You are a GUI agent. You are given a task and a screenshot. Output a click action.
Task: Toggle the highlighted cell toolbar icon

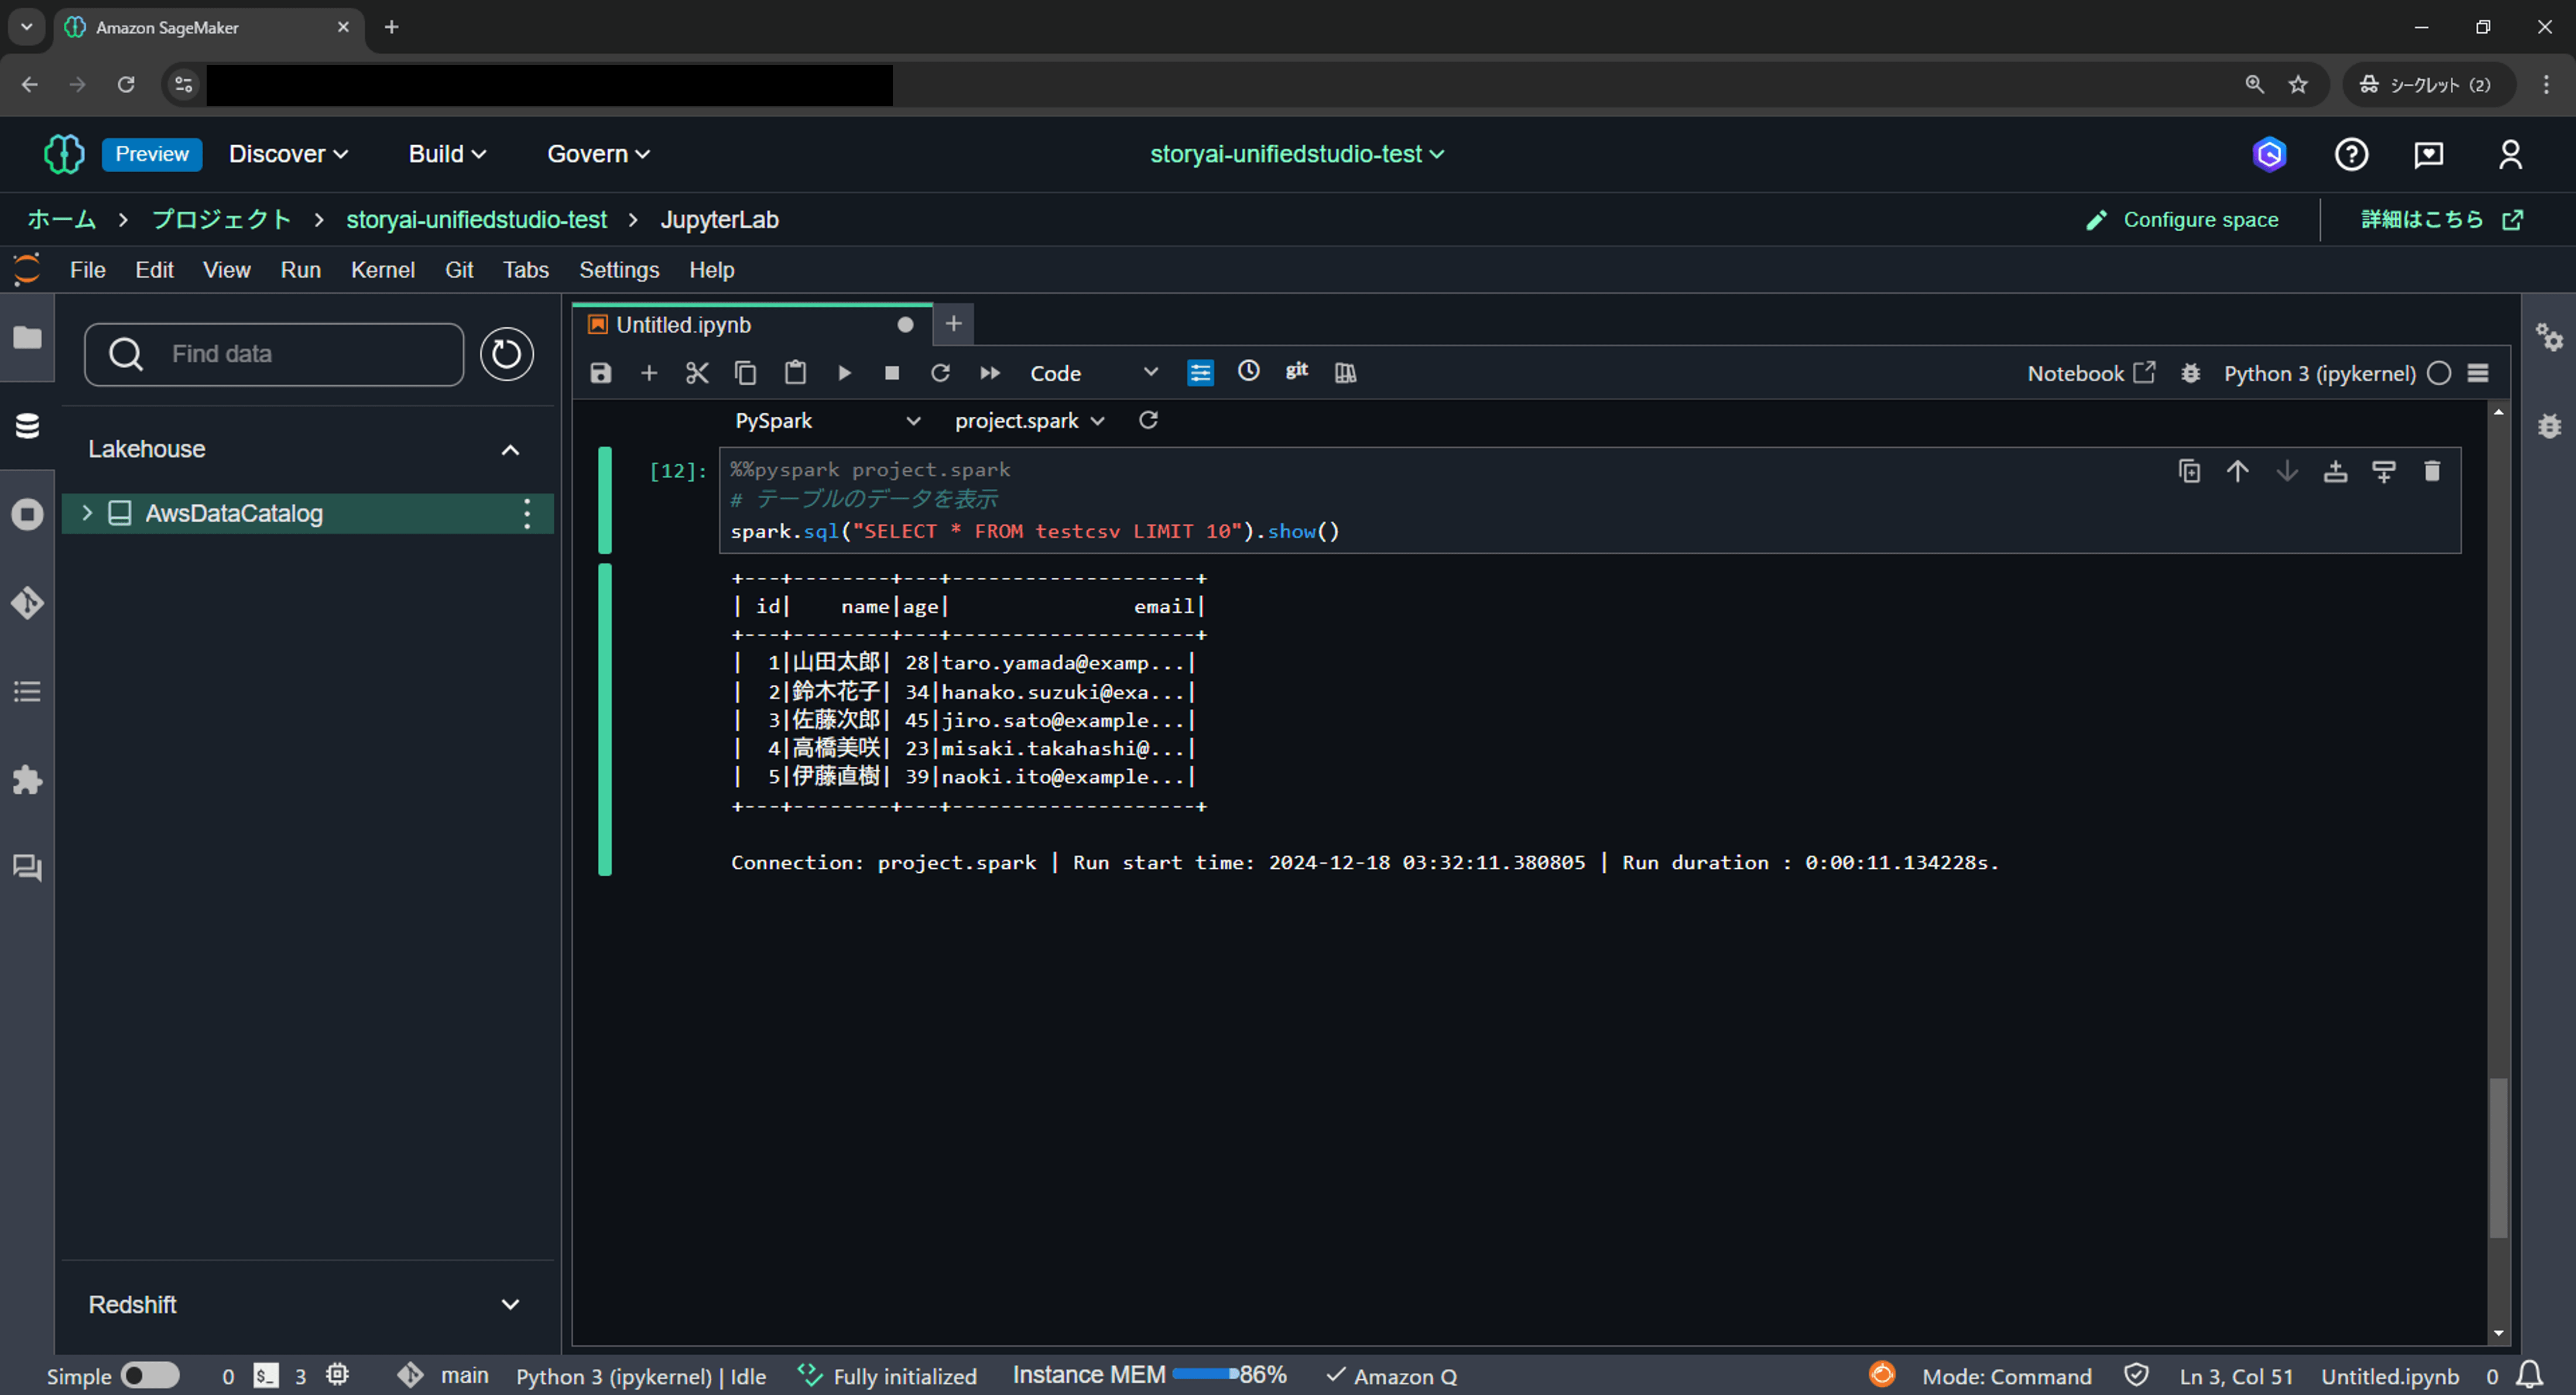pyautogui.click(x=1200, y=373)
